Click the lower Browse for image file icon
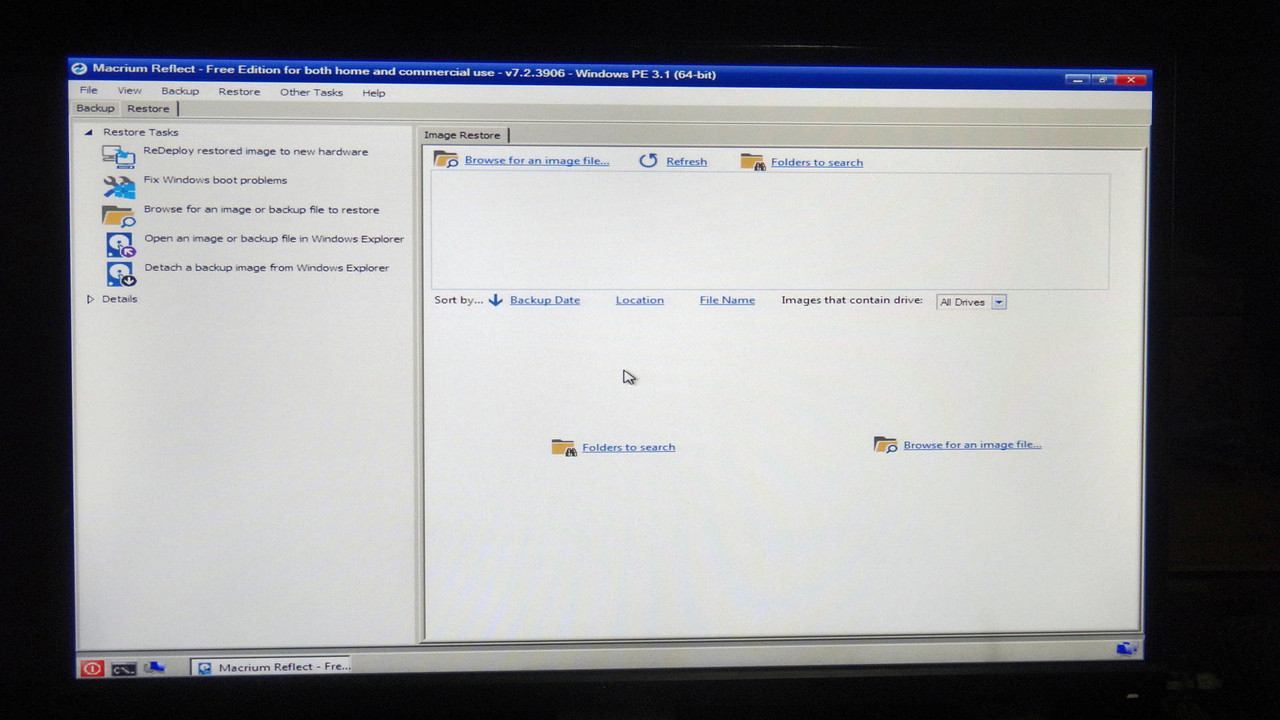 885,444
